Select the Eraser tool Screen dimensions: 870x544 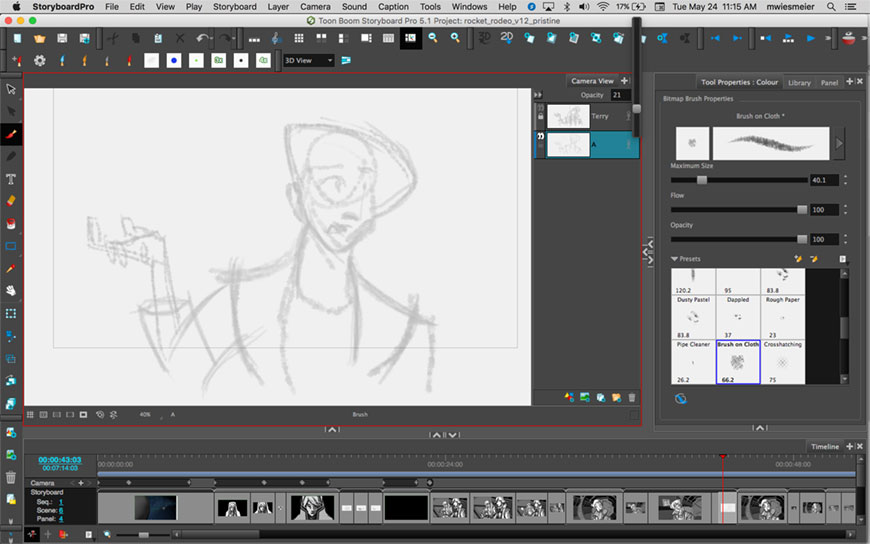tap(11, 201)
